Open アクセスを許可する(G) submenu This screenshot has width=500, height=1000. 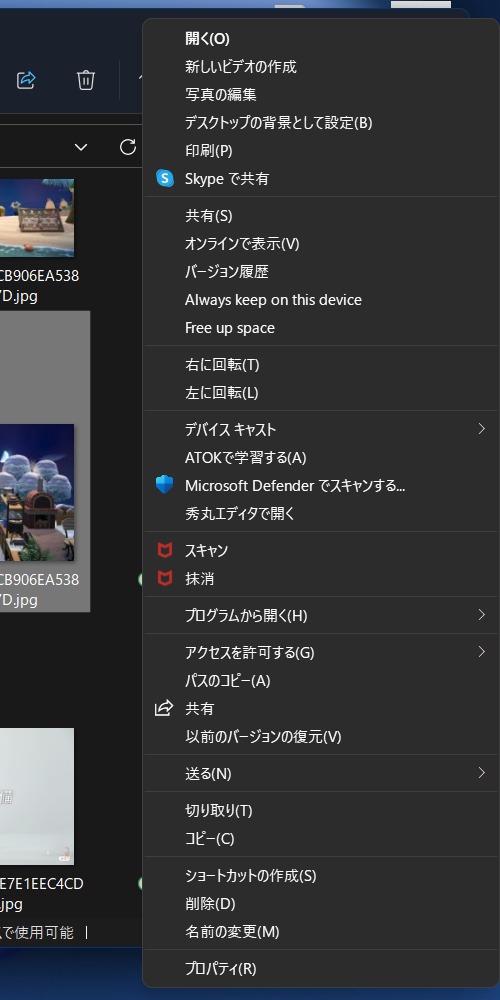pos(321,652)
